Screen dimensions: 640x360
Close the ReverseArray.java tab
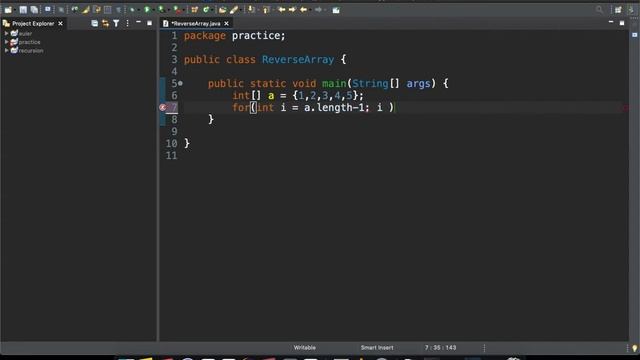point(227,24)
